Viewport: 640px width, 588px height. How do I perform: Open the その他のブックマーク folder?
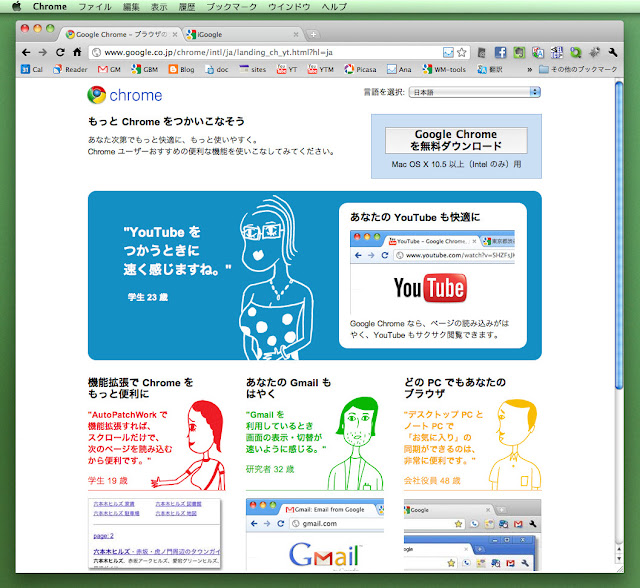(578, 69)
